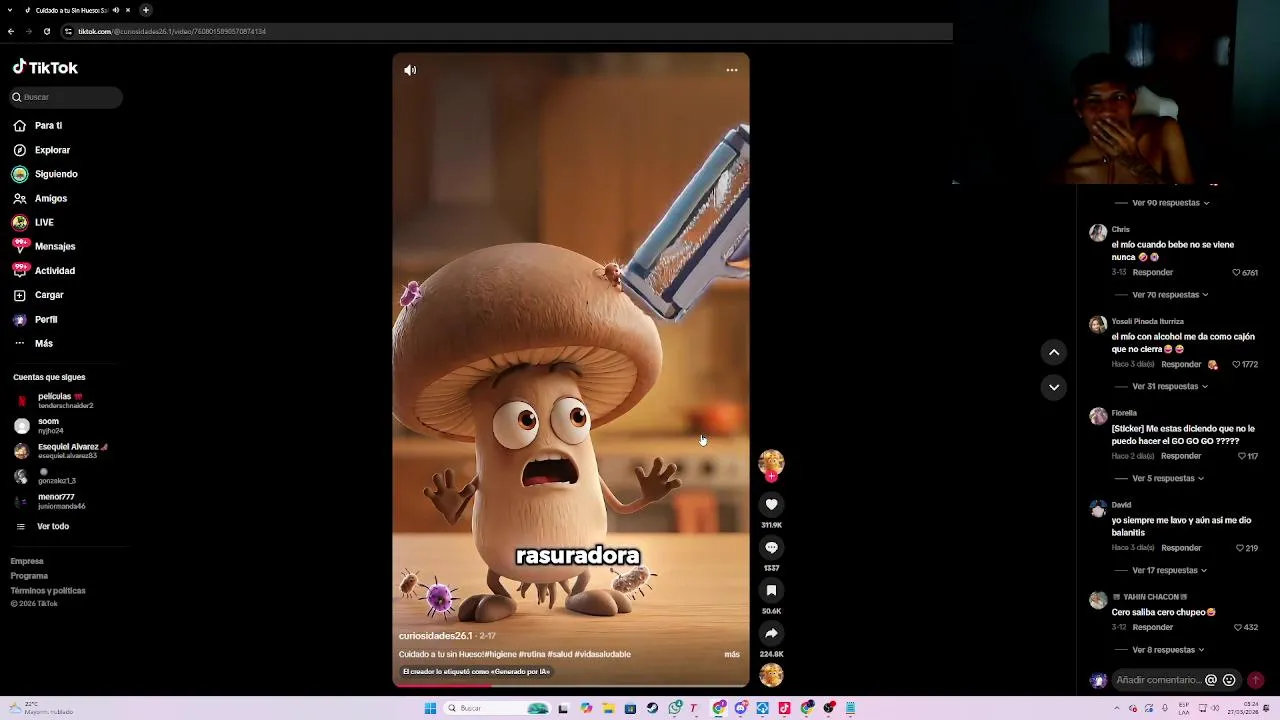Open followed account soom

tap(50, 425)
